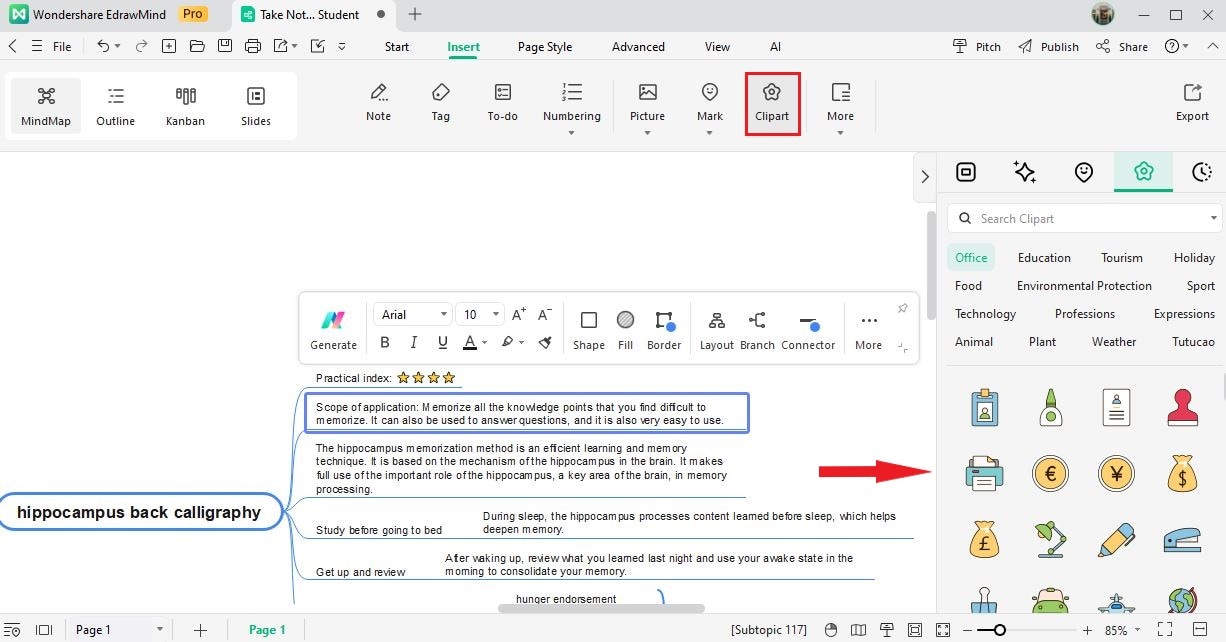
Task: Pin the floating toolbar
Action: click(902, 309)
